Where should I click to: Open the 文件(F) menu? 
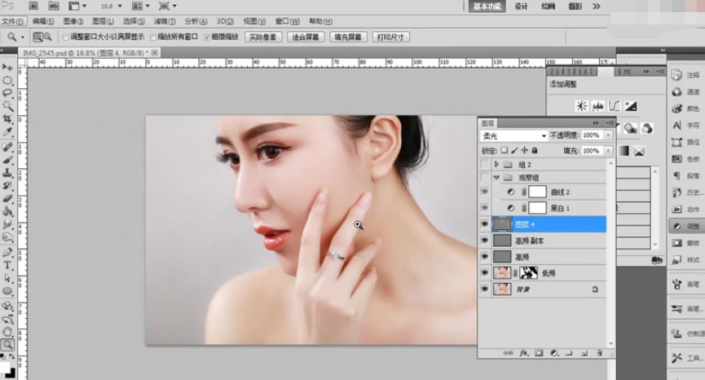pyautogui.click(x=13, y=21)
